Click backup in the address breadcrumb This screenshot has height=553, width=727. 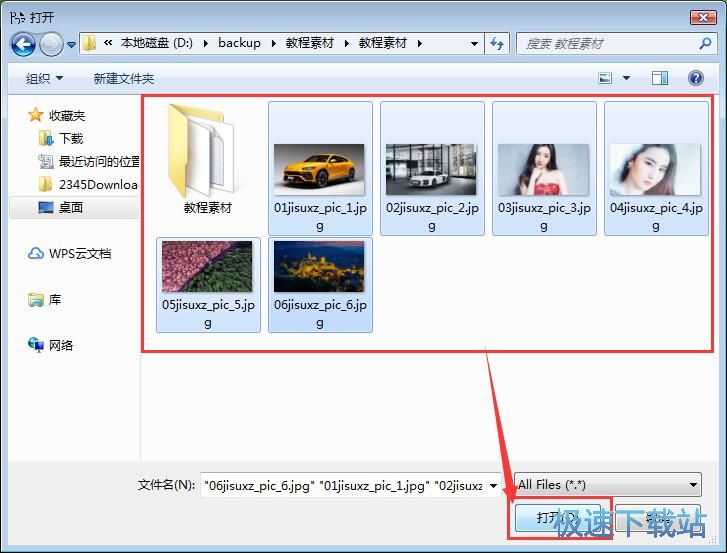pyautogui.click(x=239, y=43)
